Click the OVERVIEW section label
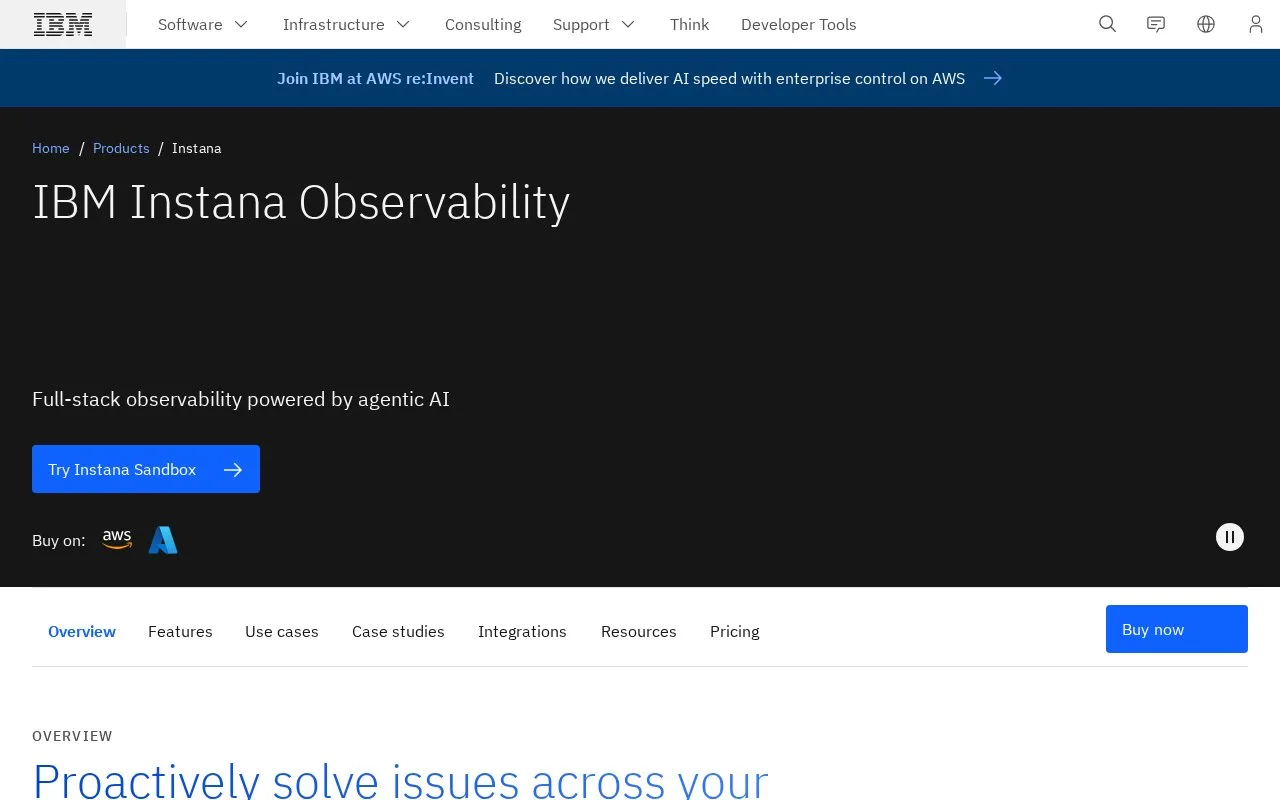The image size is (1280, 800). click(x=72, y=736)
